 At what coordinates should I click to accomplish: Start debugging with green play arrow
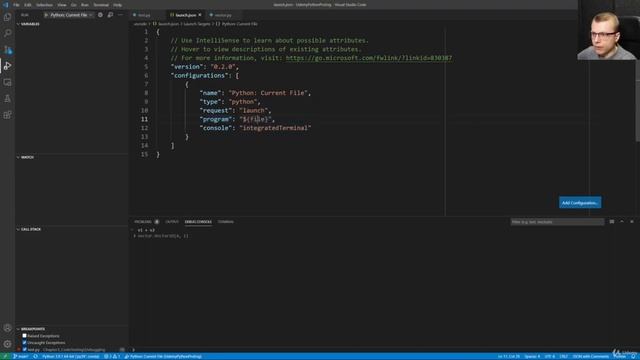(46, 15)
